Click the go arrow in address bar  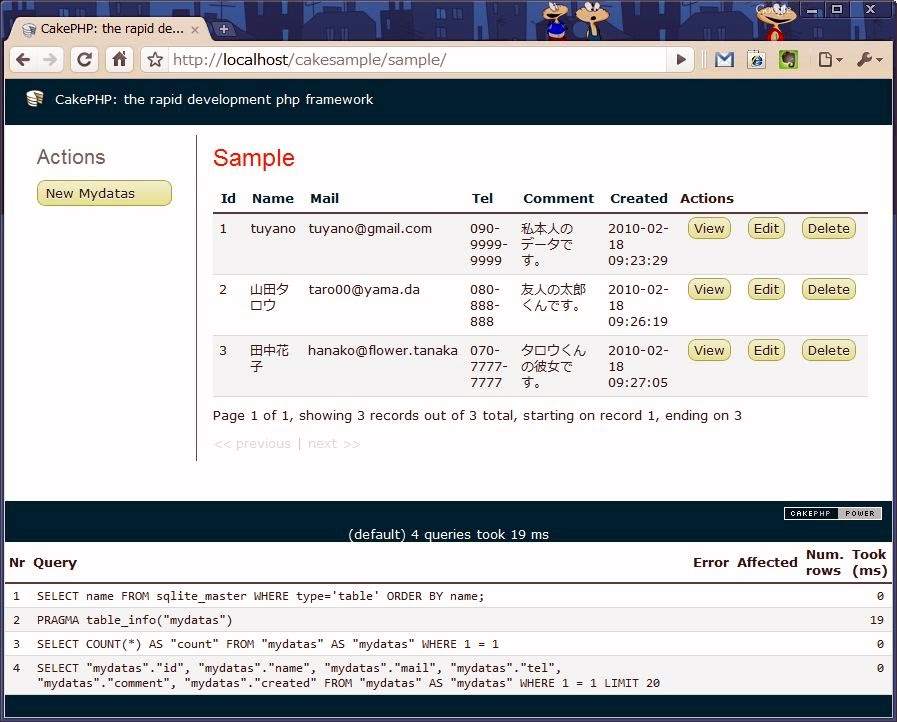click(x=681, y=60)
